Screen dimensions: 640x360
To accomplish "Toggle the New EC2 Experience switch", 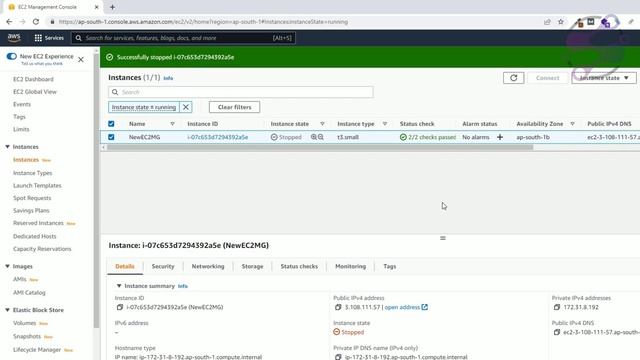I will click(x=11, y=56).
